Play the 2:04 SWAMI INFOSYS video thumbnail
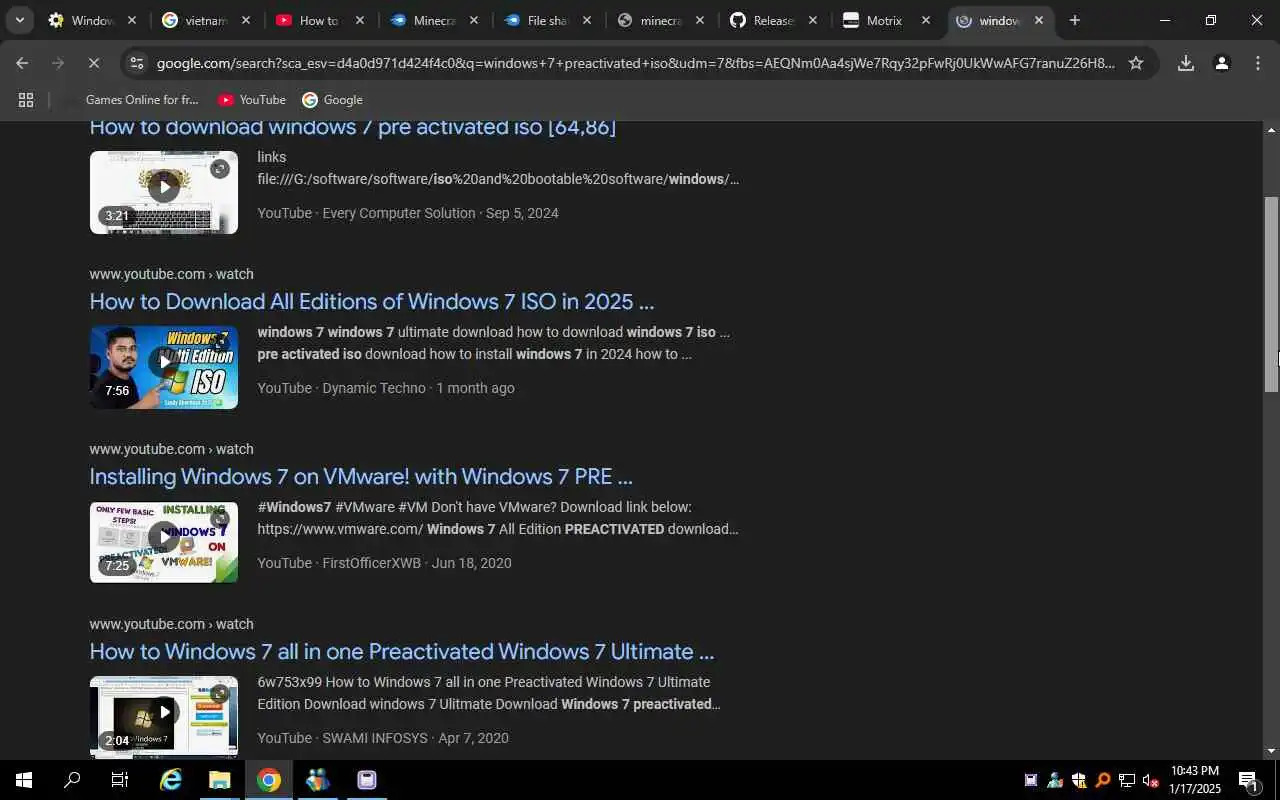The width and height of the screenshot is (1280, 800). [x=164, y=712]
